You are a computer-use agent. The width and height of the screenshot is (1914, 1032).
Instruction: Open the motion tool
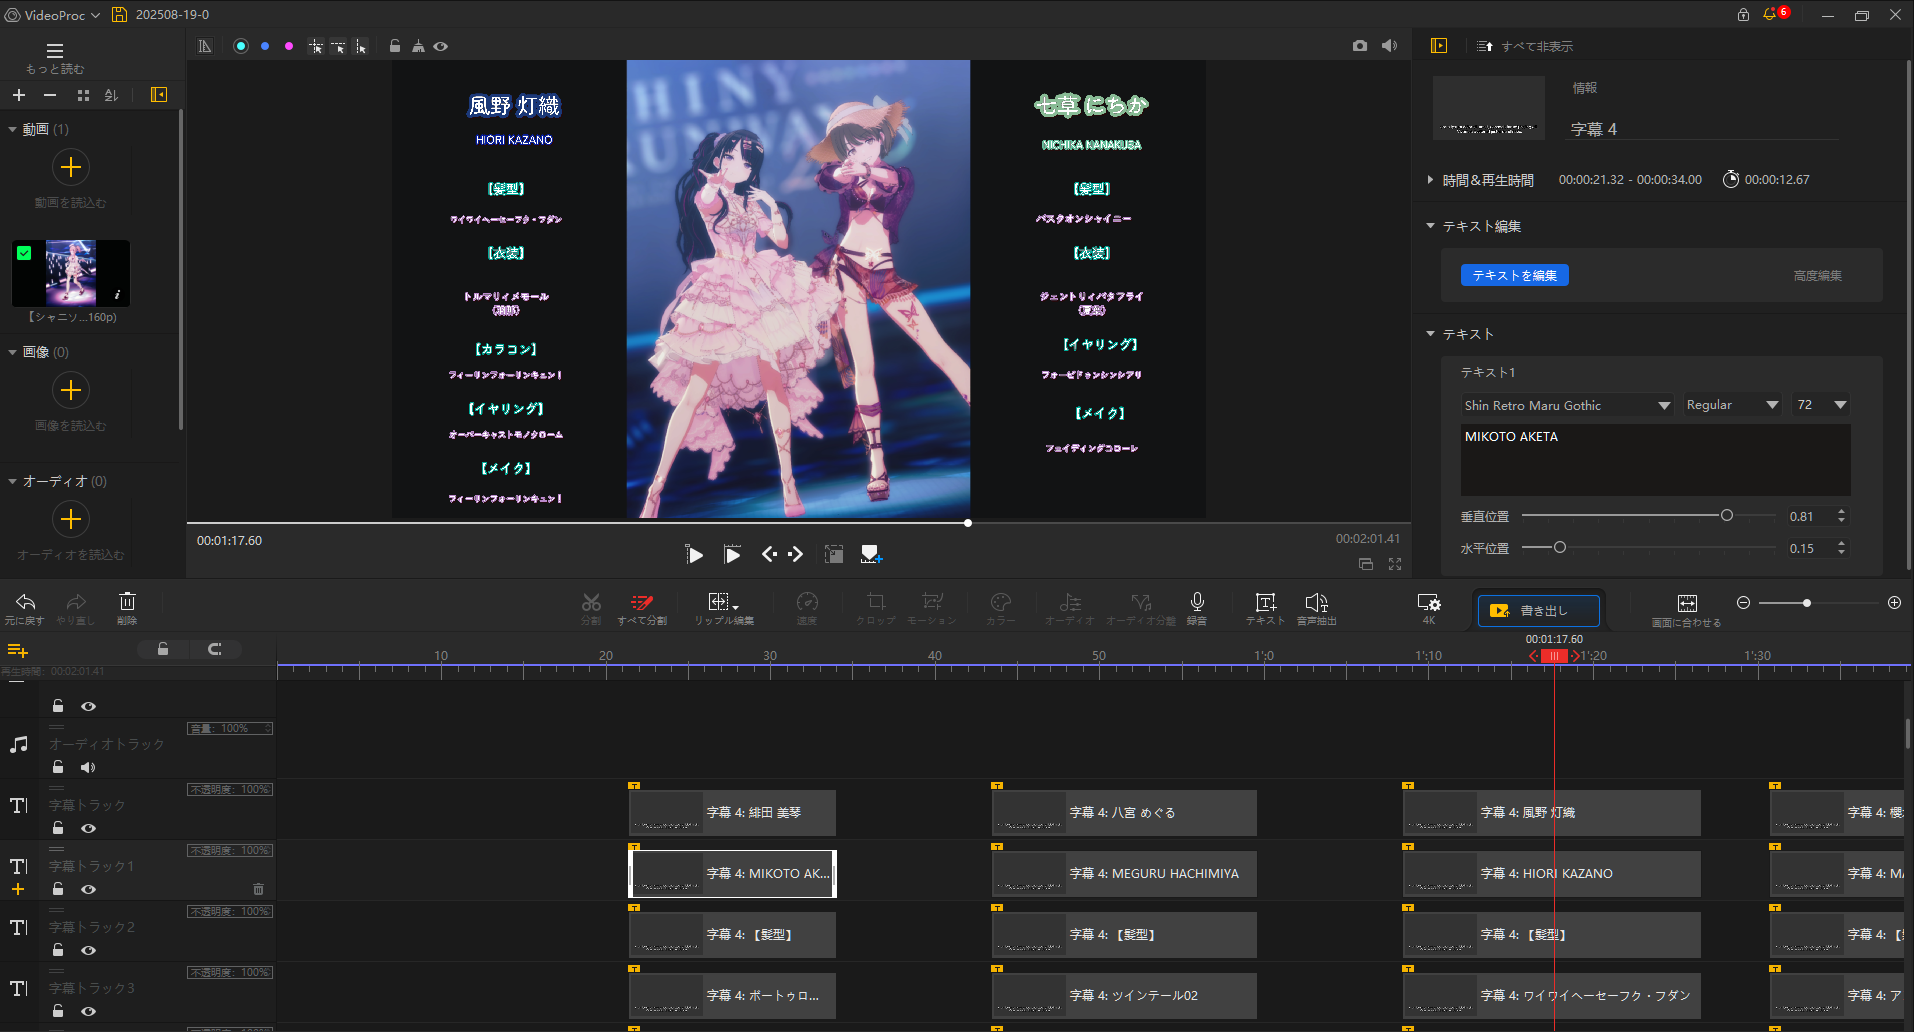tap(932, 602)
